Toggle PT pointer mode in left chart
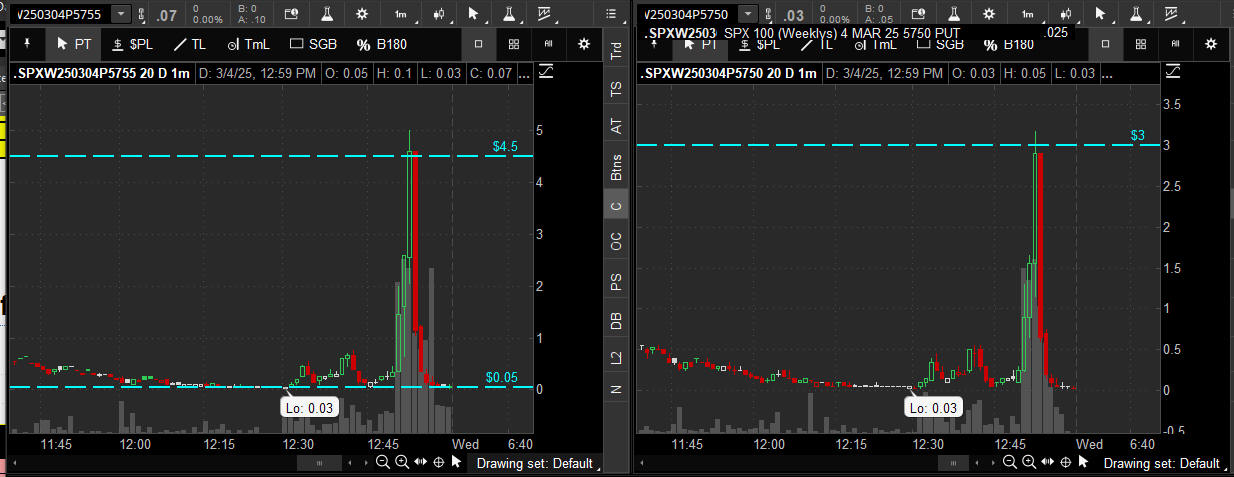This screenshot has width=1234, height=477. [x=74, y=44]
